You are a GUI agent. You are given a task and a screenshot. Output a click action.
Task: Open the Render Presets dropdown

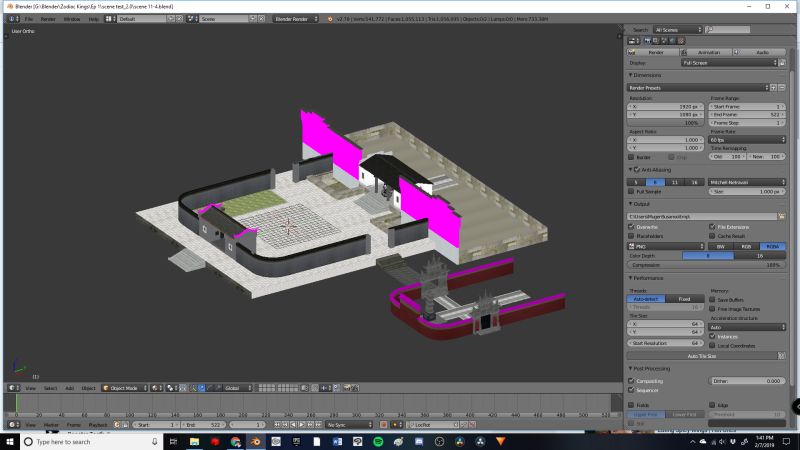click(x=698, y=88)
